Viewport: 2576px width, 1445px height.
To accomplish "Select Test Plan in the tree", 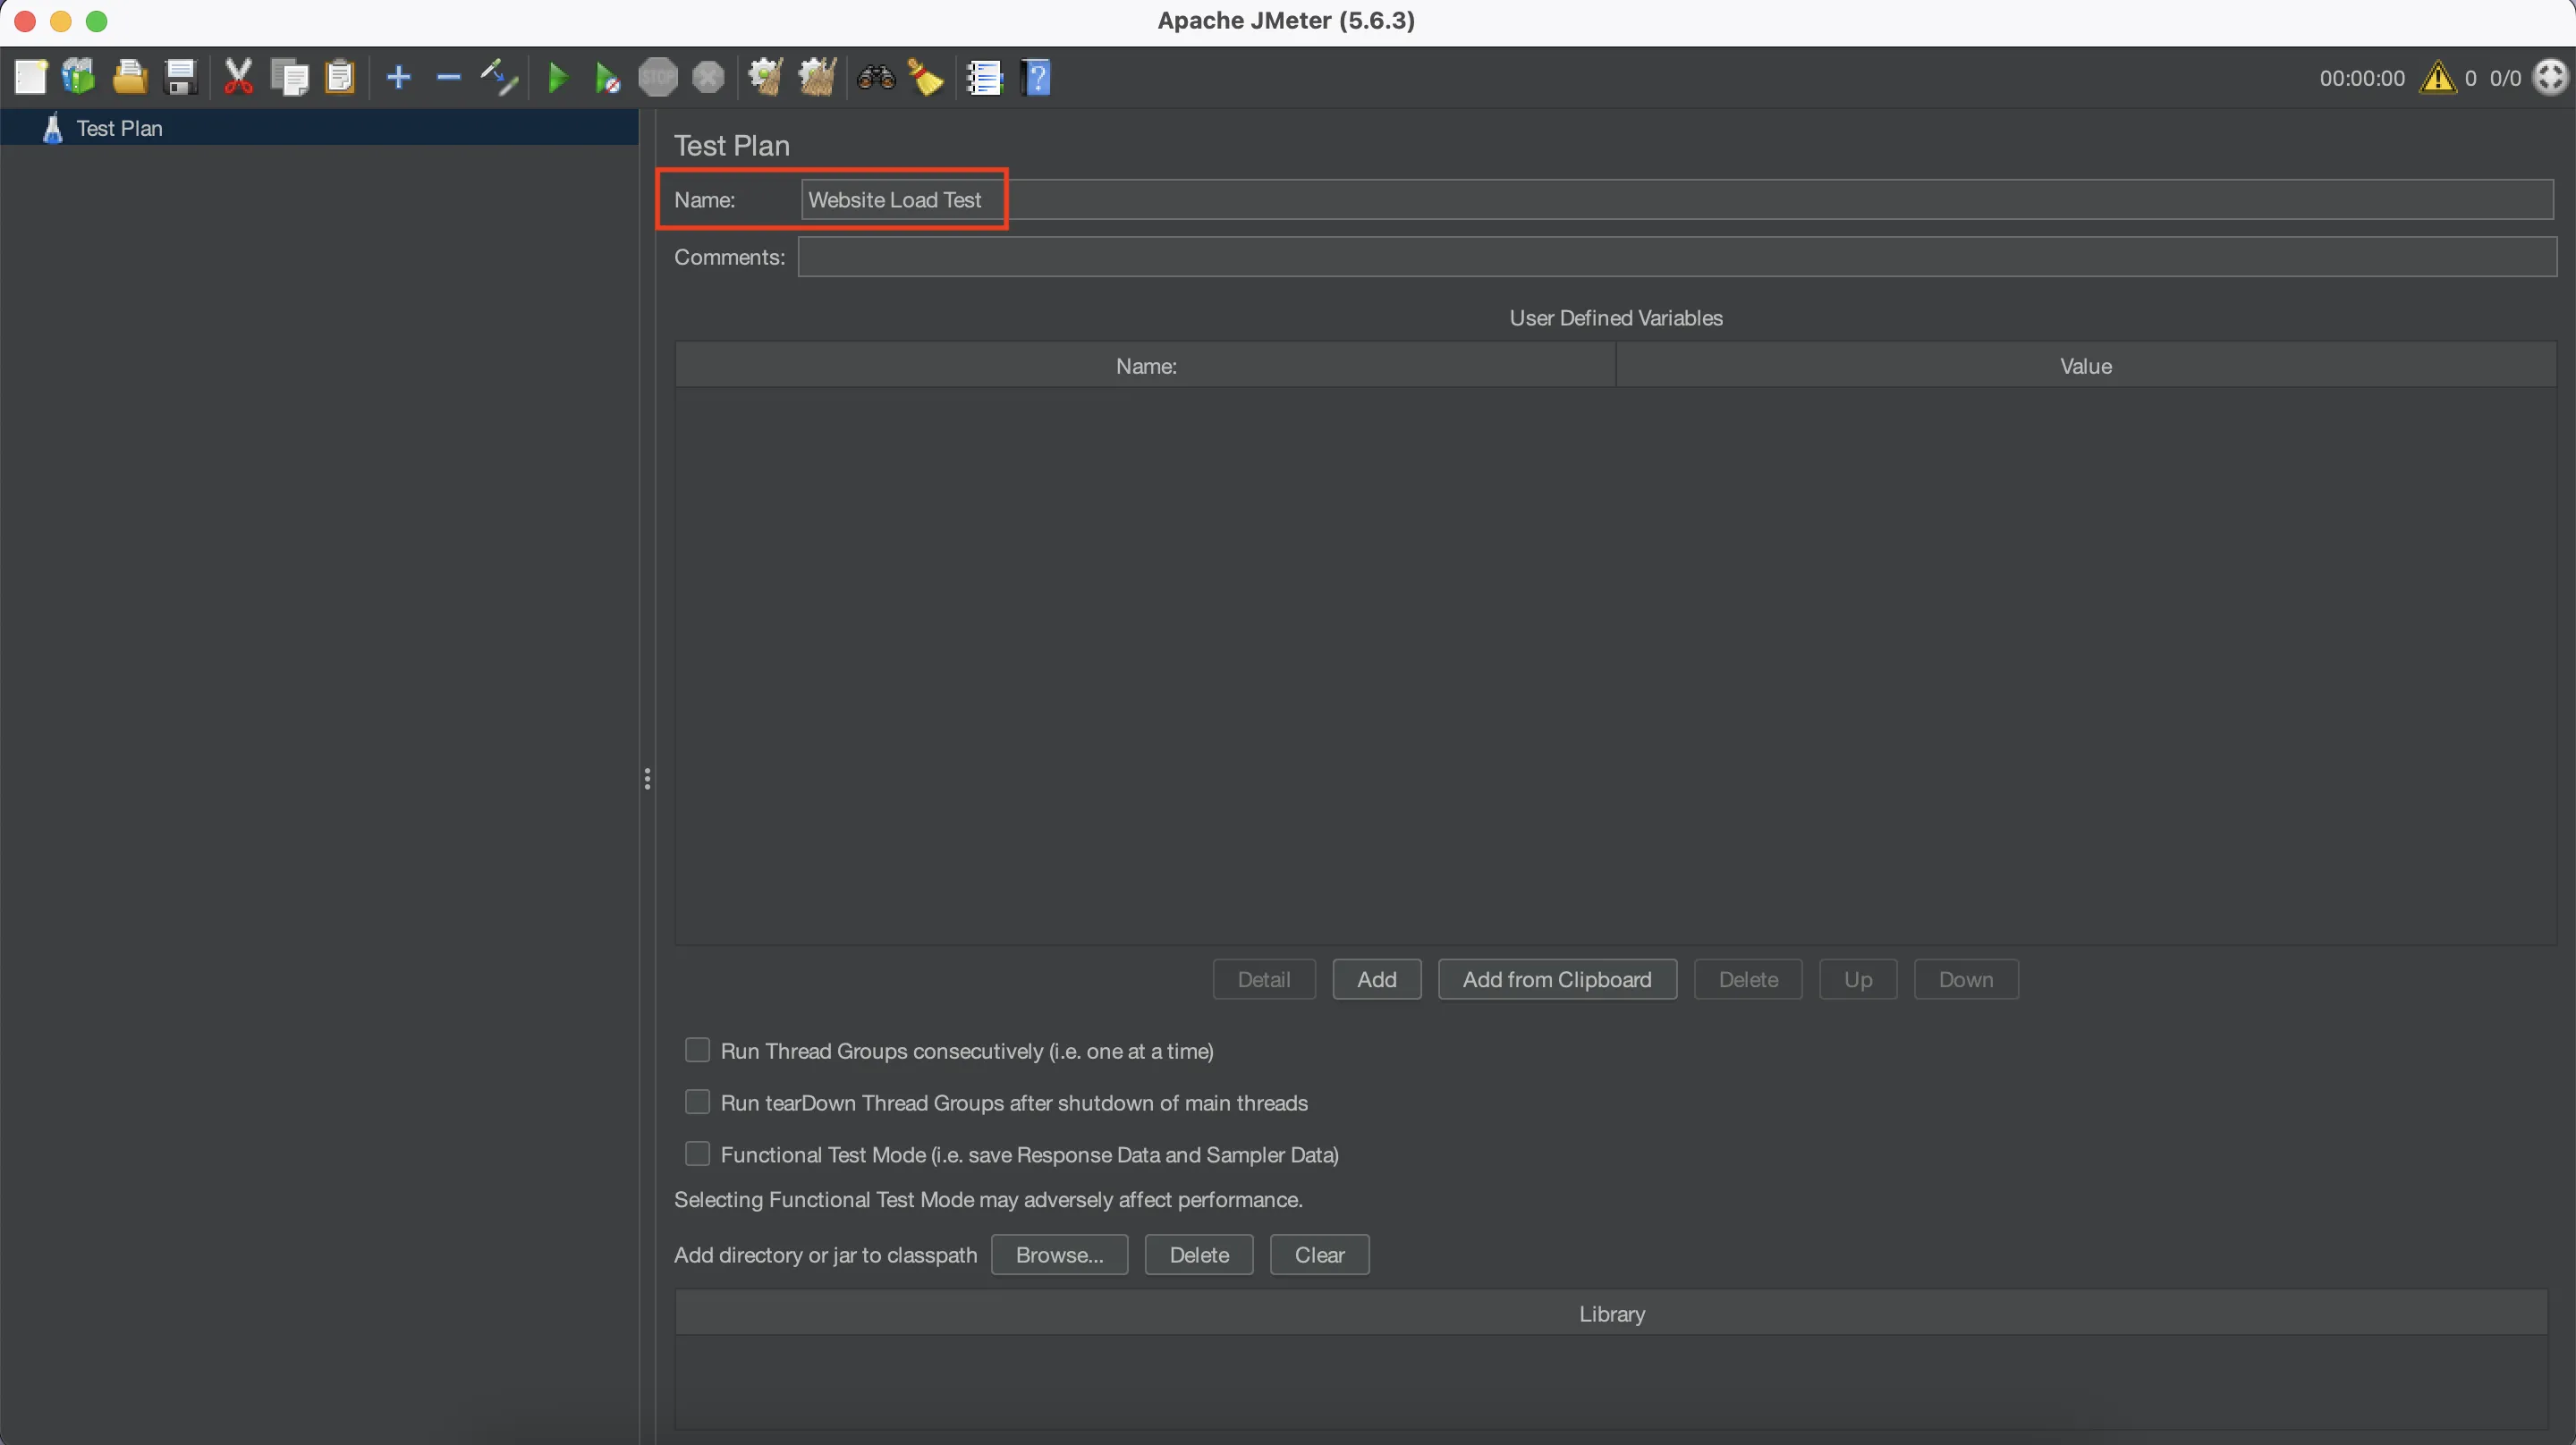I will (x=119, y=128).
